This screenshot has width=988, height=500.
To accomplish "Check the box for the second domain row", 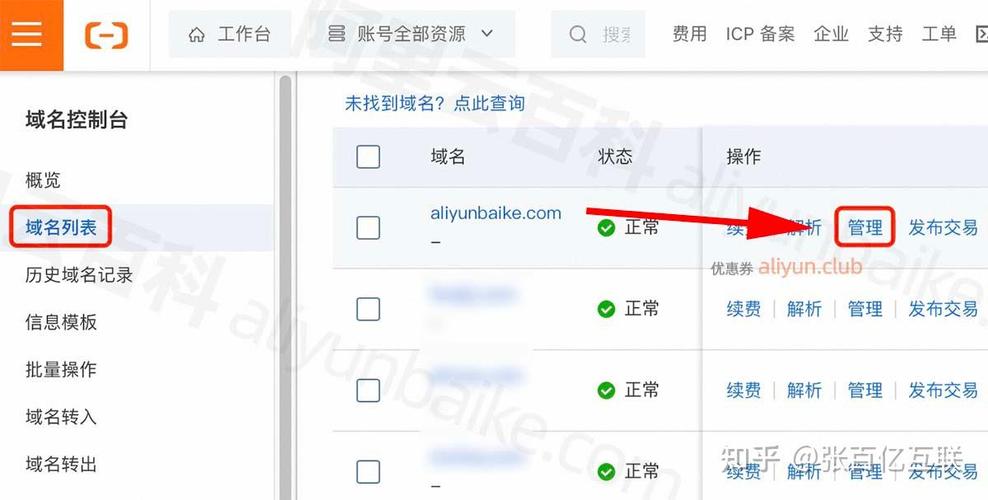I will tap(368, 309).
